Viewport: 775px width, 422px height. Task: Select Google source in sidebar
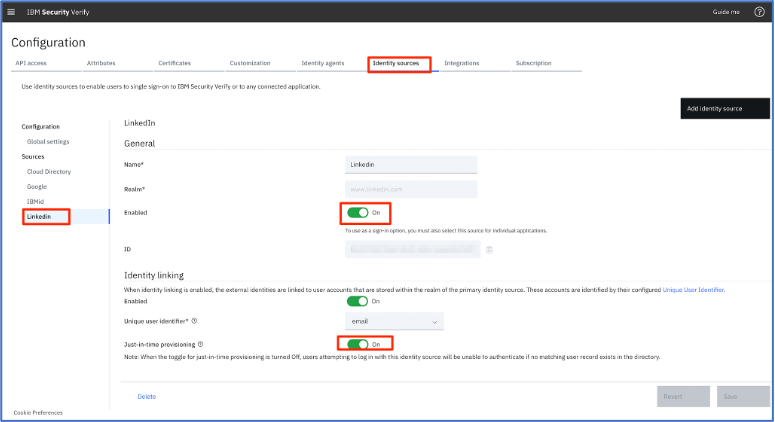[37, 187]
